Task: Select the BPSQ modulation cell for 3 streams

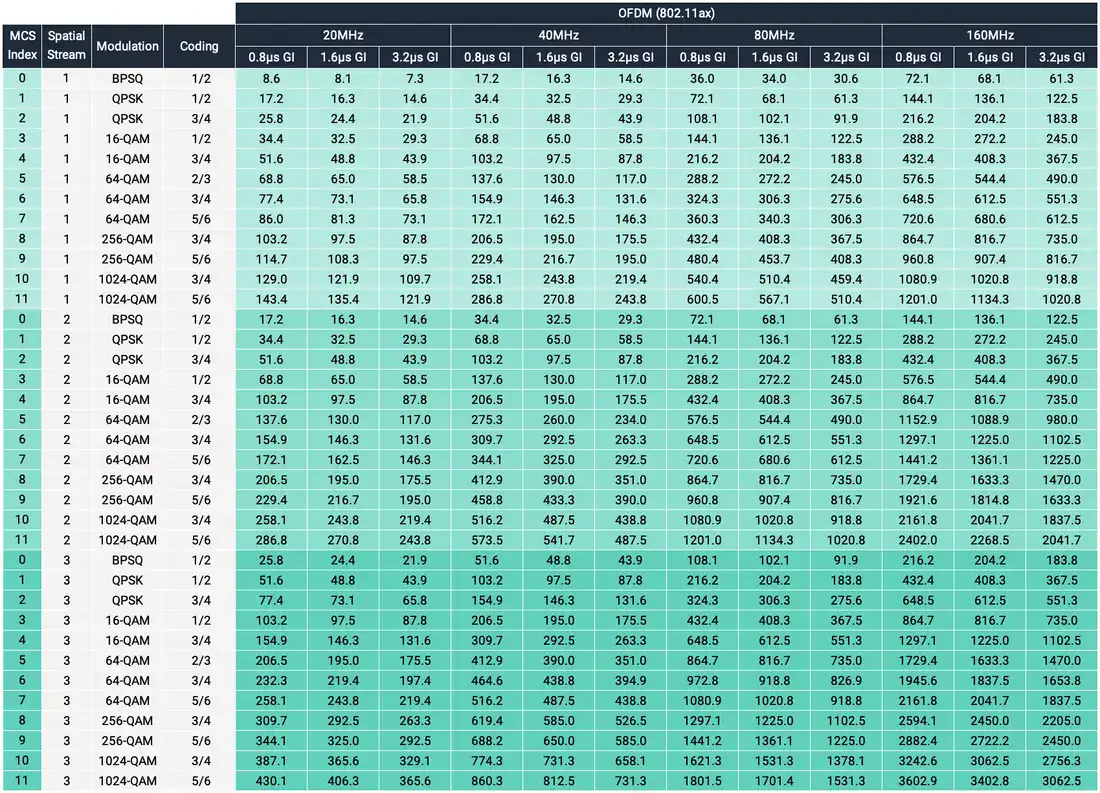Action: click(127, 560)
